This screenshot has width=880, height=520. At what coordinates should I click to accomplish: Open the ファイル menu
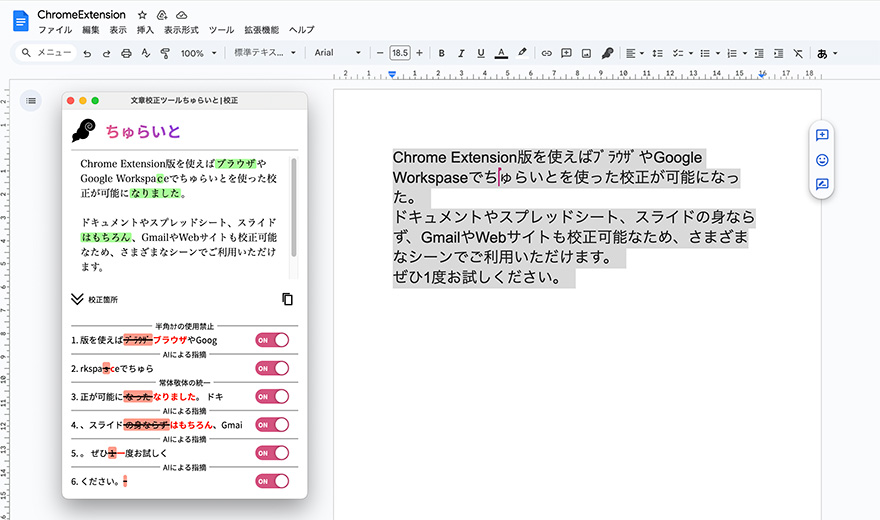point(55,30)
